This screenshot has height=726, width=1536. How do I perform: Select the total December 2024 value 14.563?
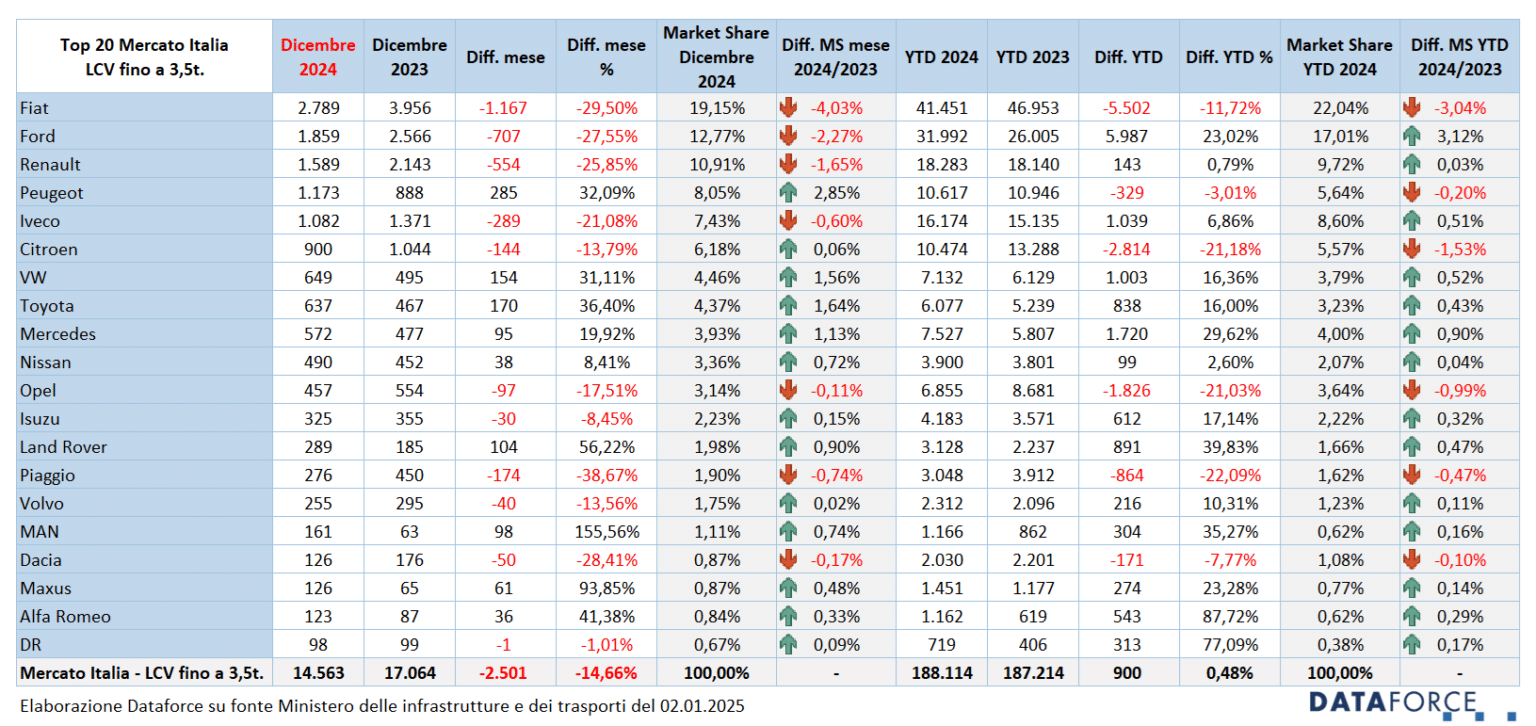point(318,673)
